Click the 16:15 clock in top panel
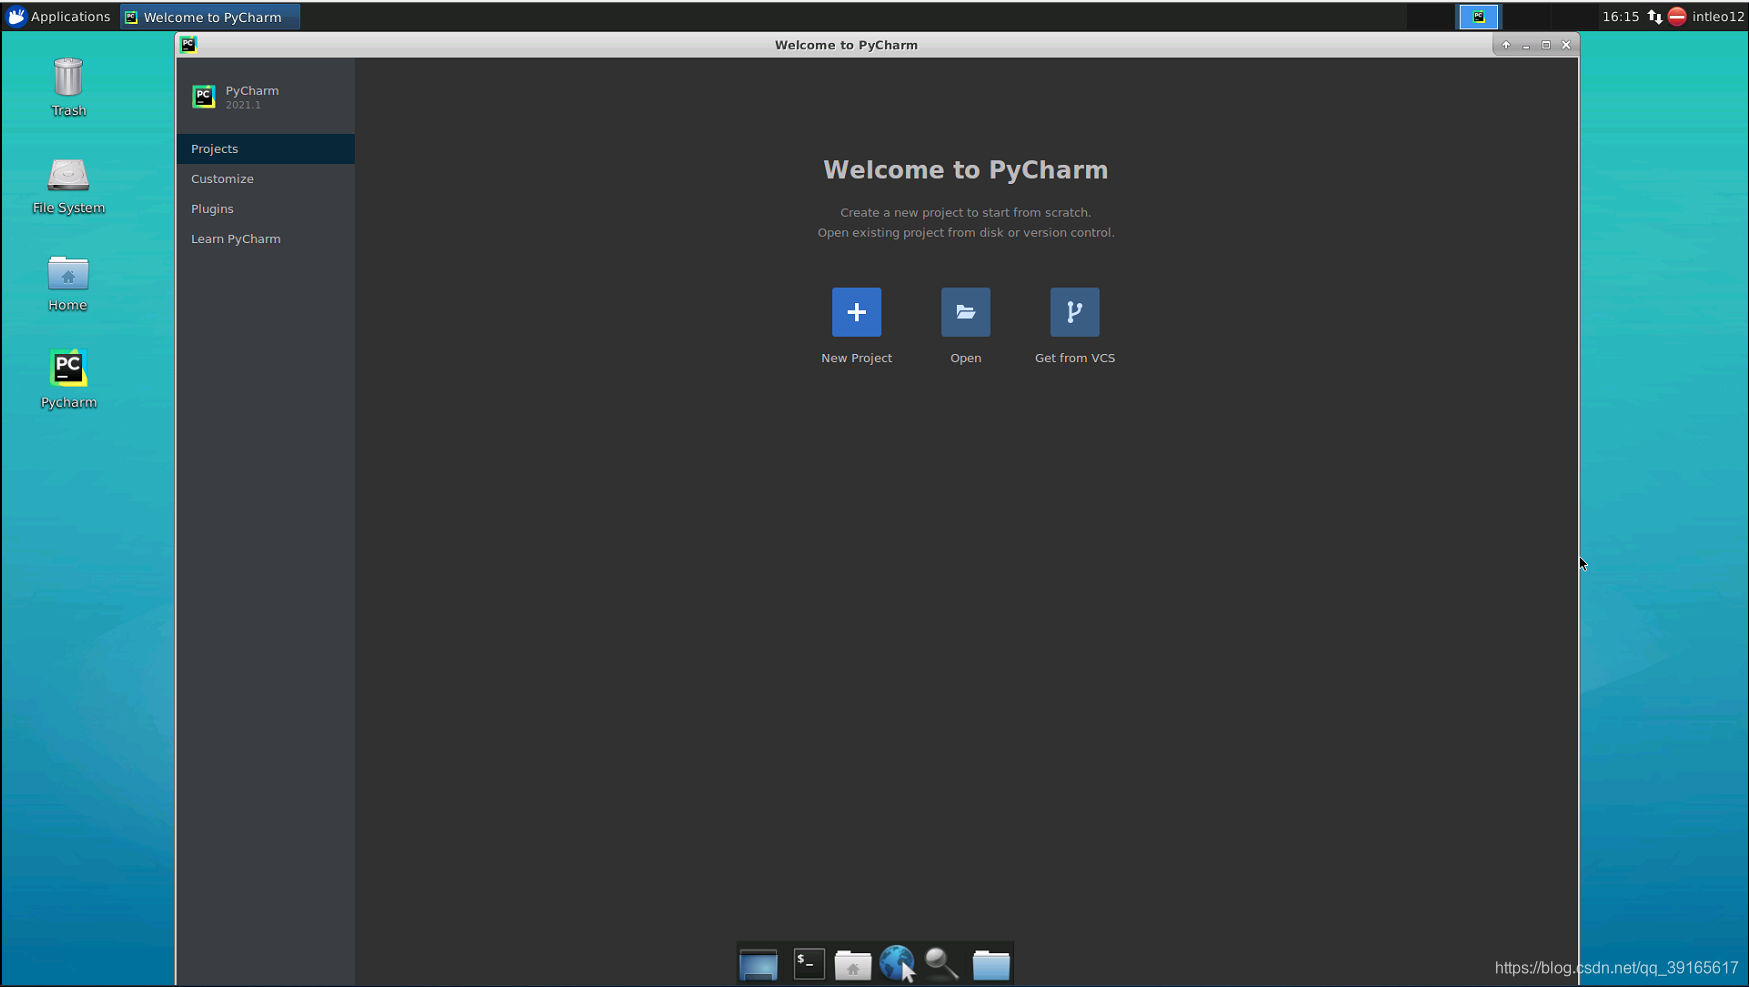The height and width of the screenshot is (987, 1749). (x=1620, y=16)
